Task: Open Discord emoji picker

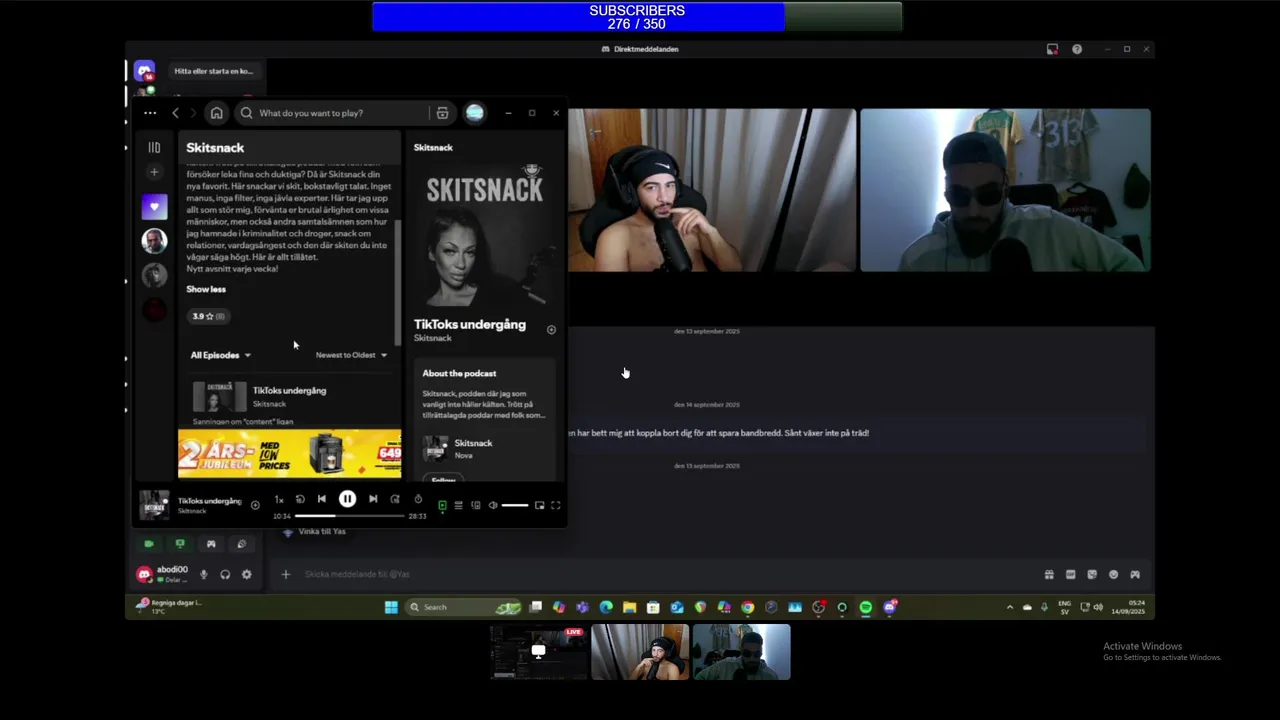Action: pos(1113,574)
